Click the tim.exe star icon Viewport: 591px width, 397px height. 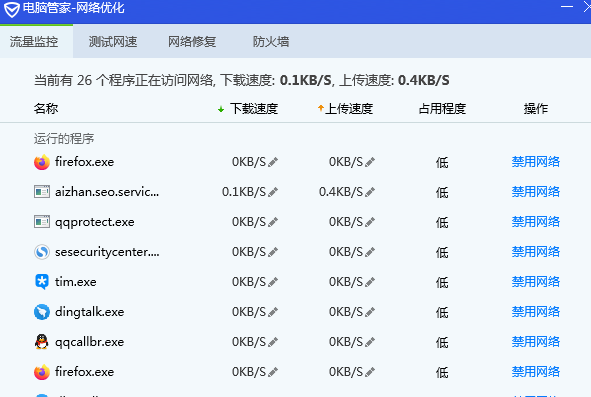click(x=42, y=282)
